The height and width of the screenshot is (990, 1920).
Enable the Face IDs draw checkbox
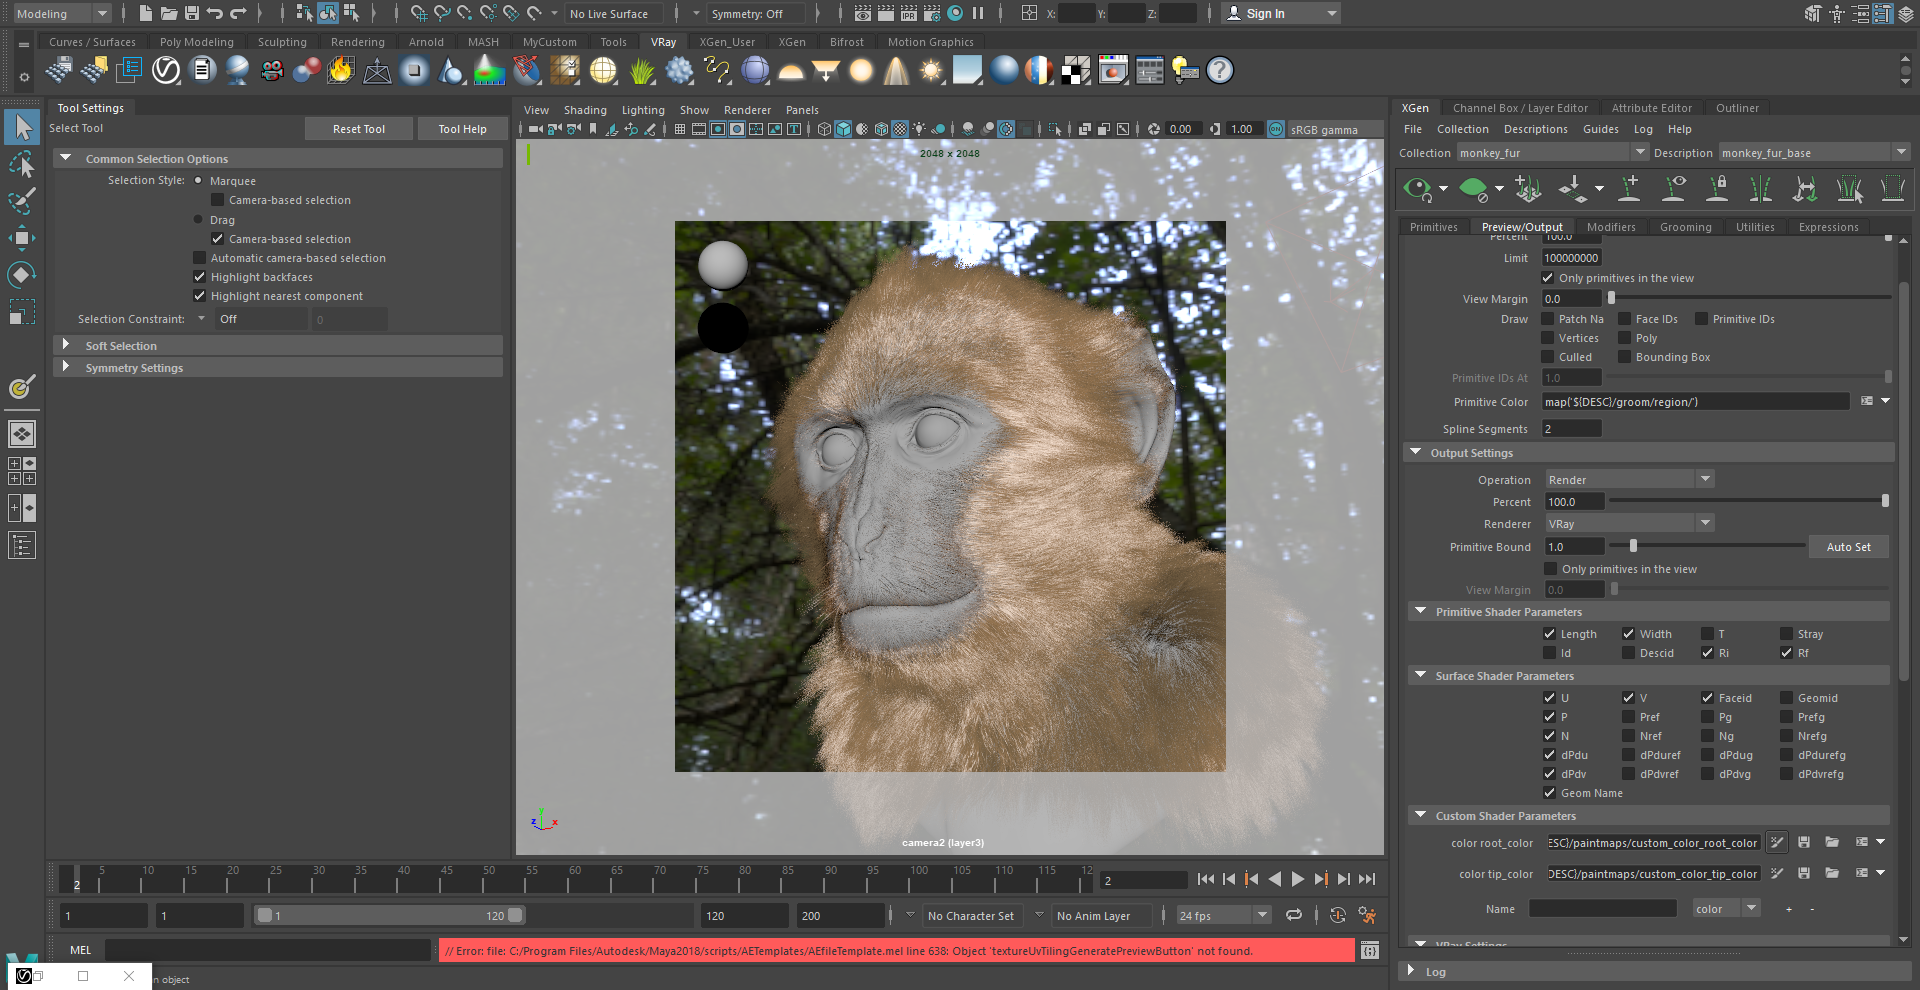coord(1625,319)
